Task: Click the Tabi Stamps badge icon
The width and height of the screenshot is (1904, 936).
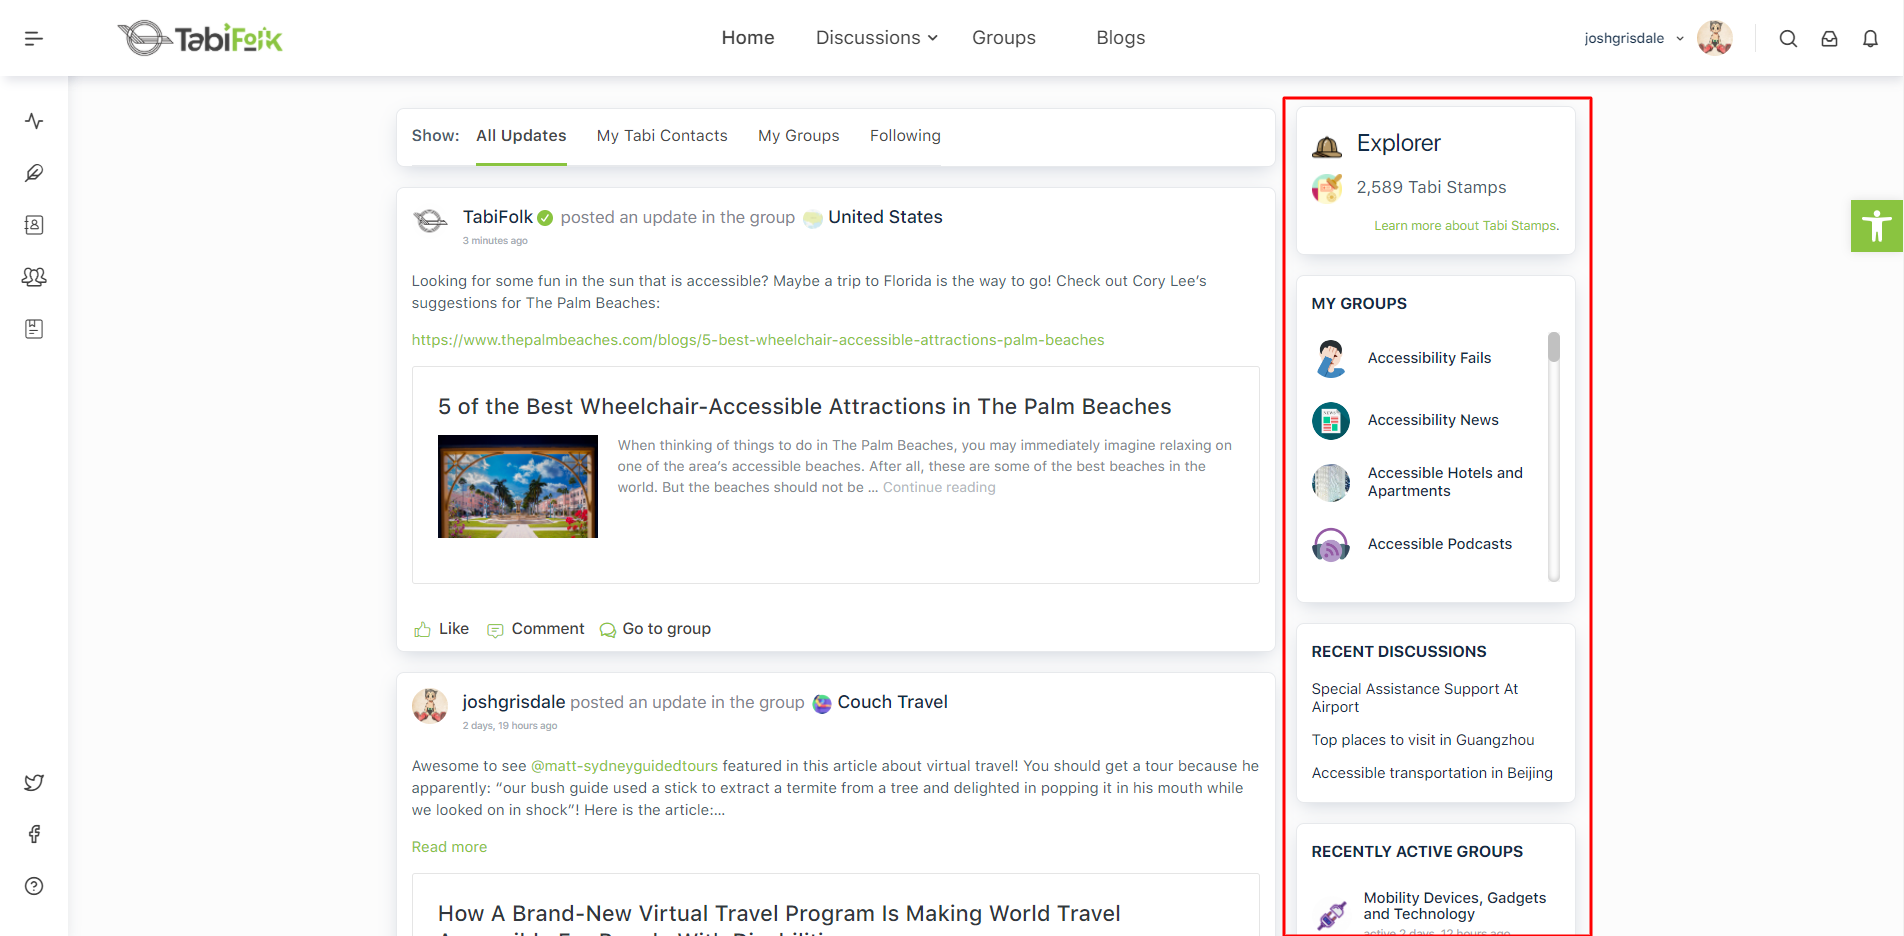Action: [1327, 187]
